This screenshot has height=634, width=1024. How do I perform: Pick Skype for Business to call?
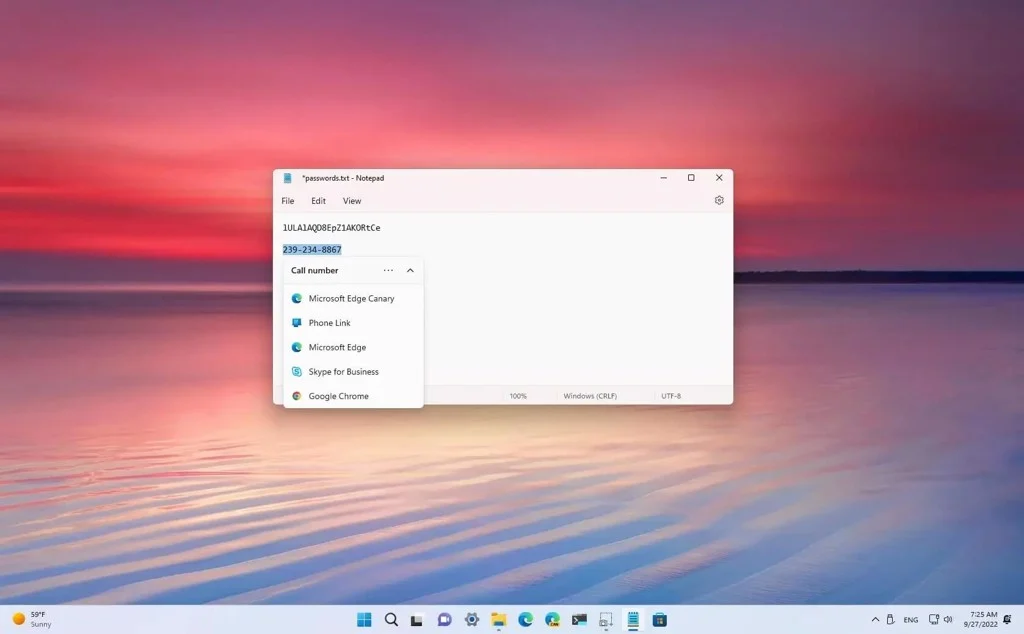tap(353, 372)
